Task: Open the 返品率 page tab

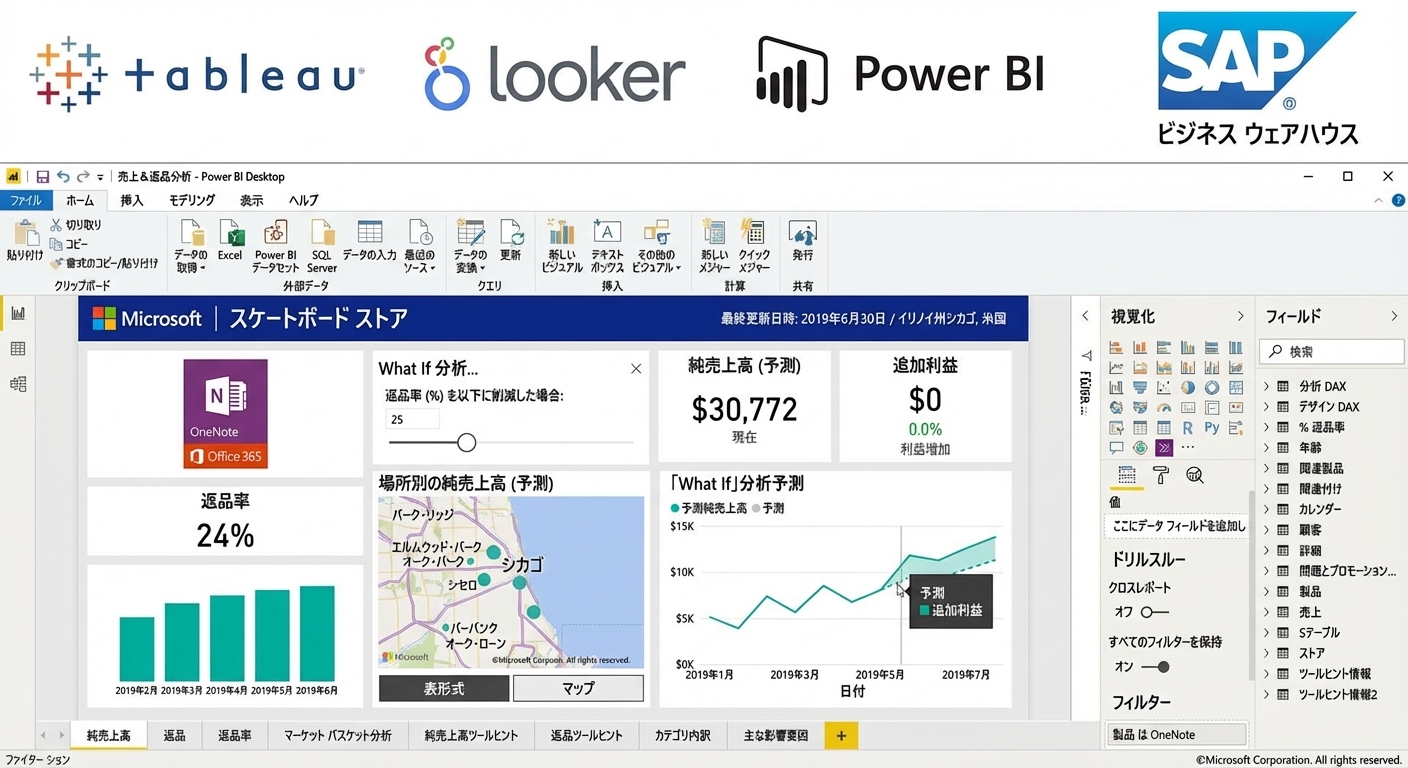Action: (x=235, y=736)
